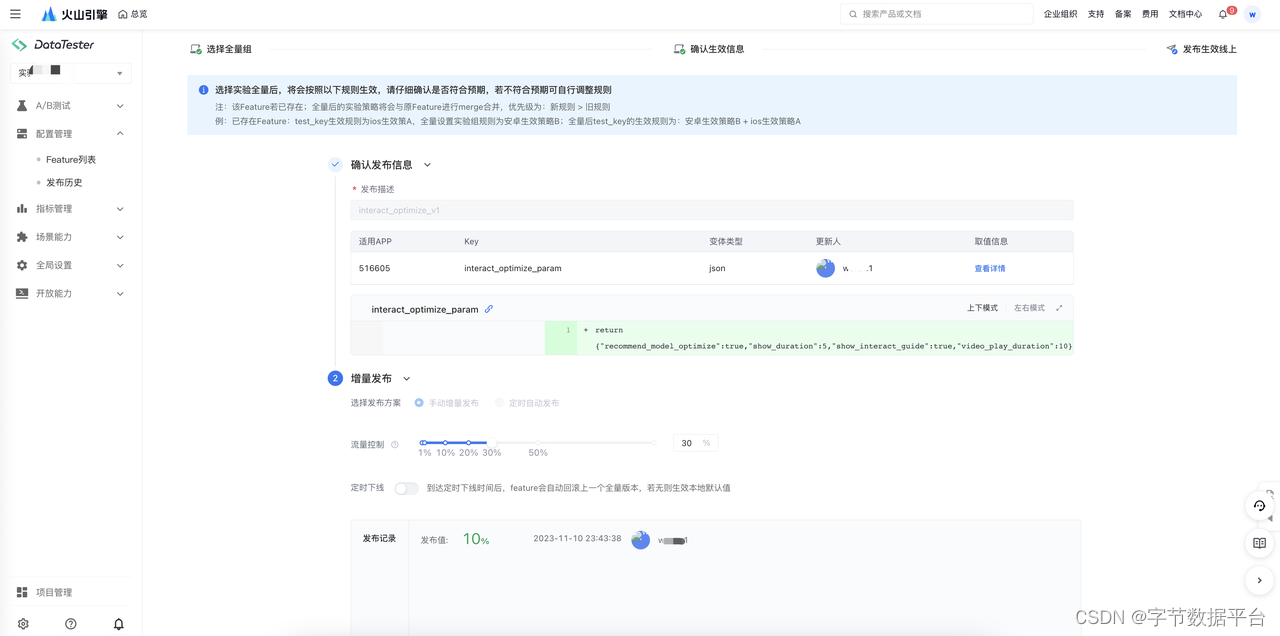This screenshot has width=1280, height=636.
Task: Expand code diff to fullscreen
Action: [1059, 308]
